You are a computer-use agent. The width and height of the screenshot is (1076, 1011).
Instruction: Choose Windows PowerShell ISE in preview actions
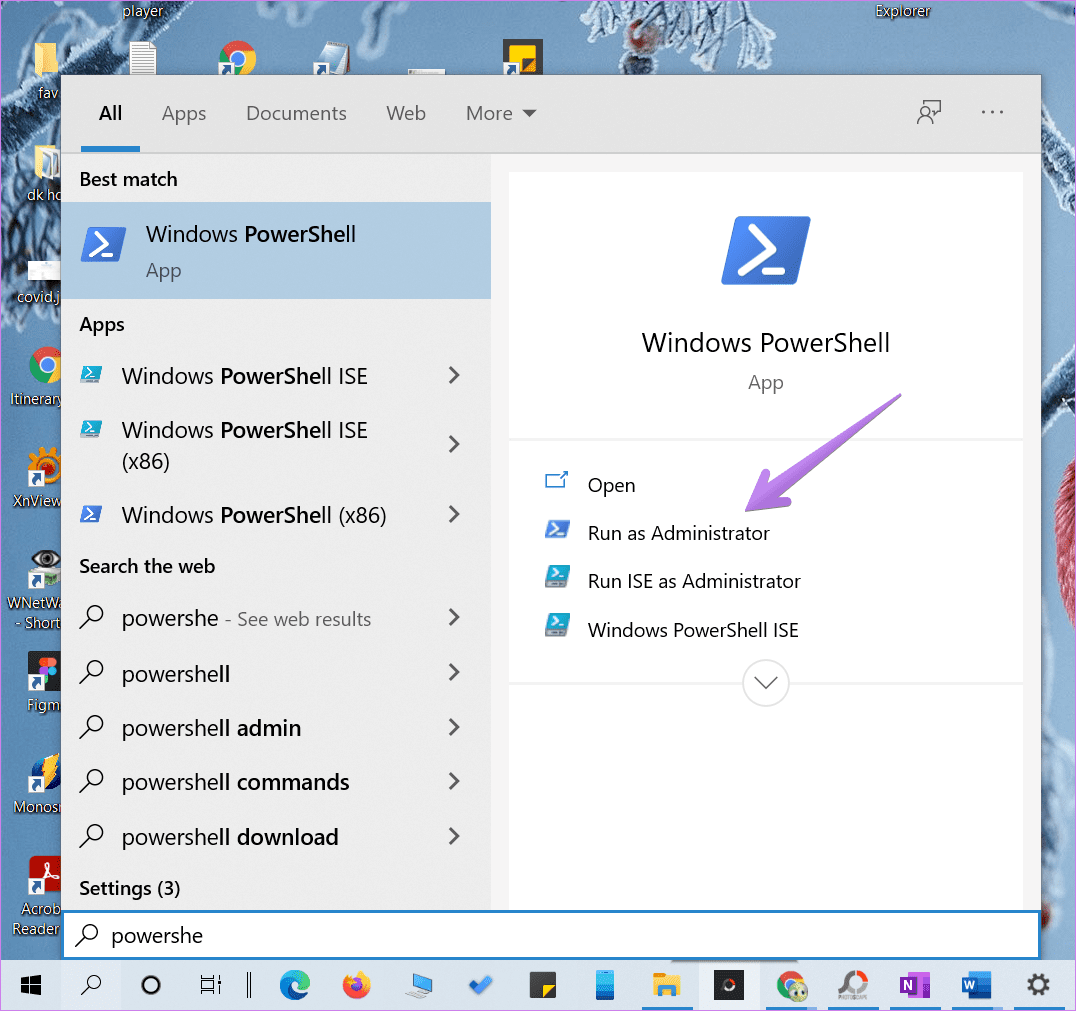[692, 630]
